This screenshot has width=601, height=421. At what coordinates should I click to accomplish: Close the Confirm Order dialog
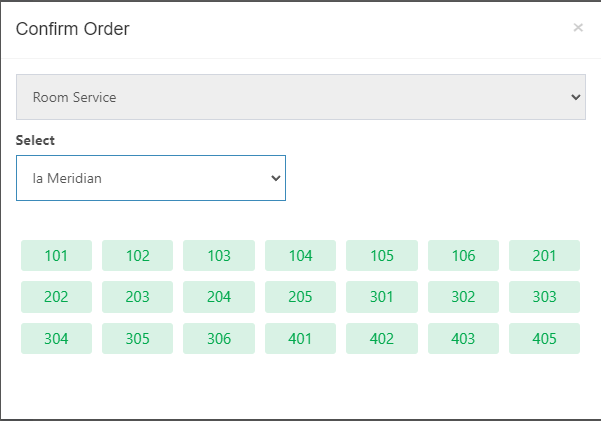pos(577,28)
